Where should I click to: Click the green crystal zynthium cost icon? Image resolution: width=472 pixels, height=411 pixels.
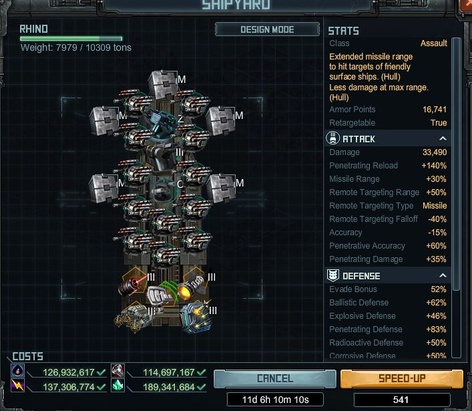tap(118, 386)
